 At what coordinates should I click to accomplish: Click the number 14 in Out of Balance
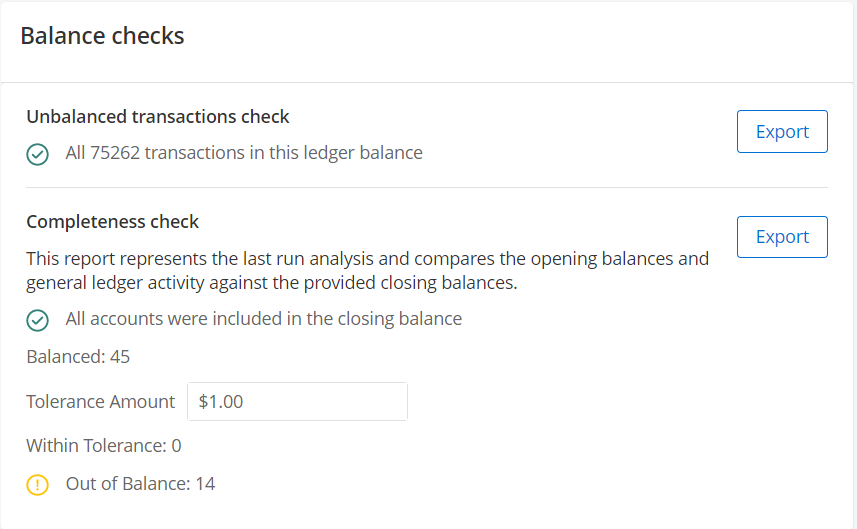click(206, 484)
